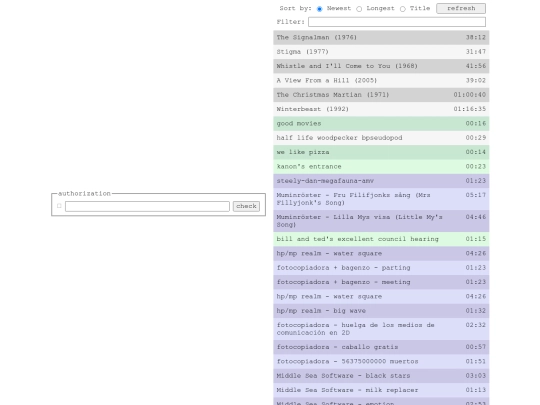Open Winterbeast (1992) entry
540x405 pixels.
381,109
